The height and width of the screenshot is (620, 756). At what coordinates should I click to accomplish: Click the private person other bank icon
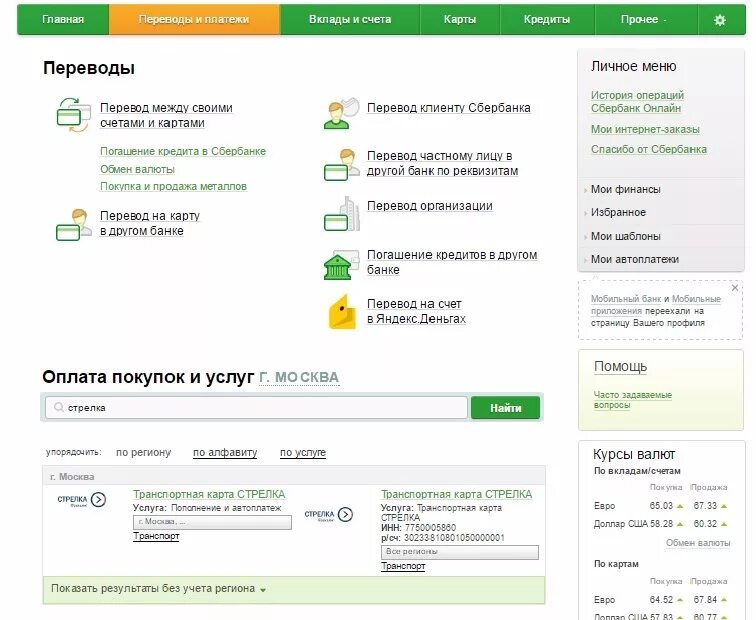(341, 165)
